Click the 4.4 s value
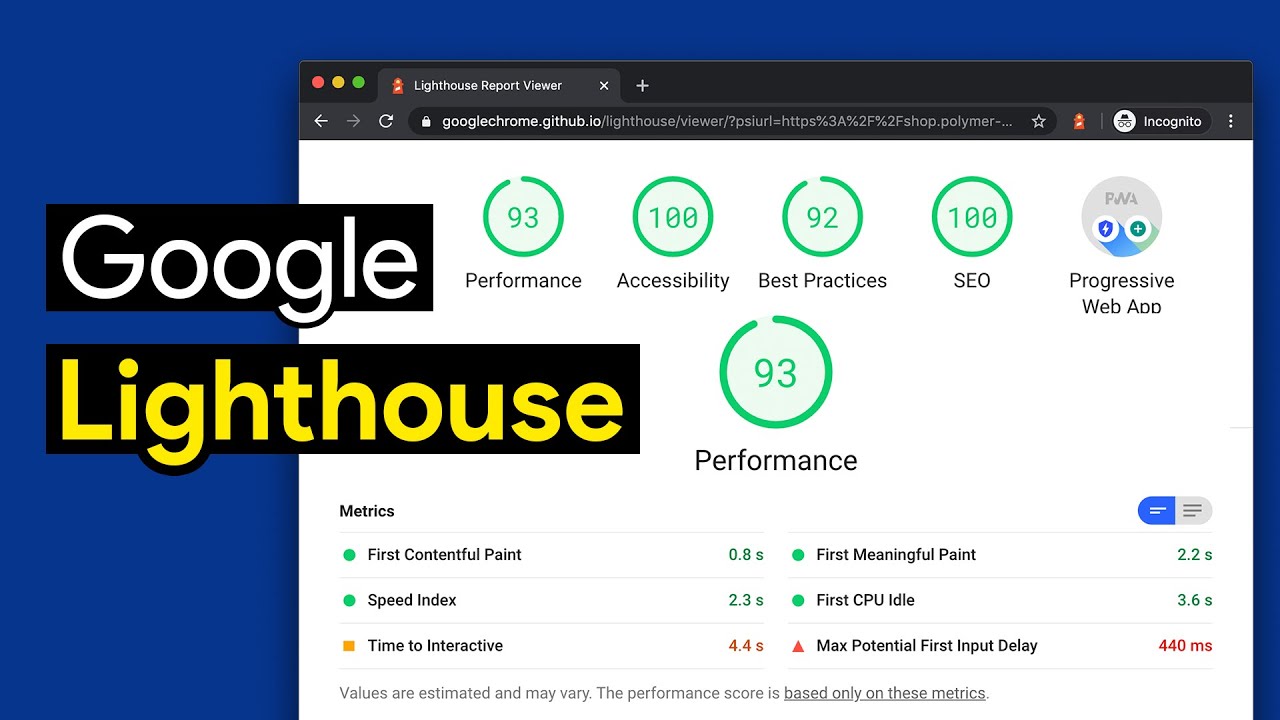The height and width of the screenshot is (720, 1280). (746, 646)
